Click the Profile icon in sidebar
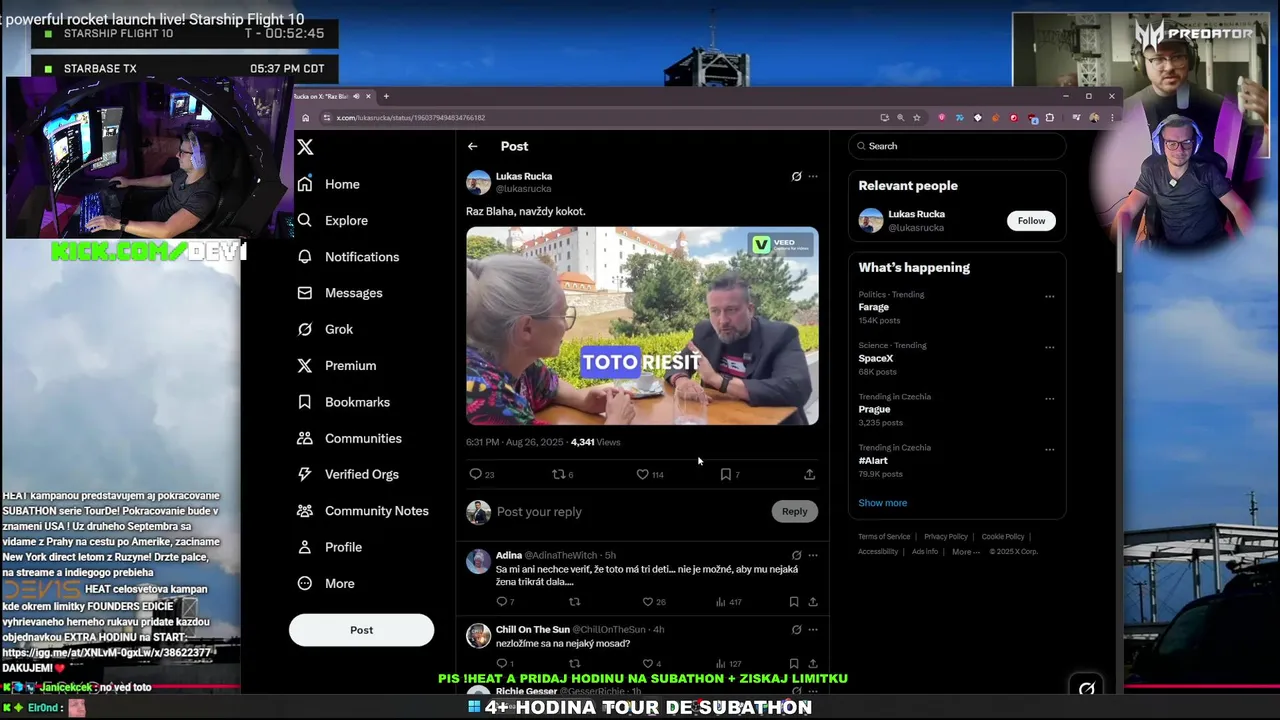The width and height of the screenshot is (1280, 720). [305, 547]
